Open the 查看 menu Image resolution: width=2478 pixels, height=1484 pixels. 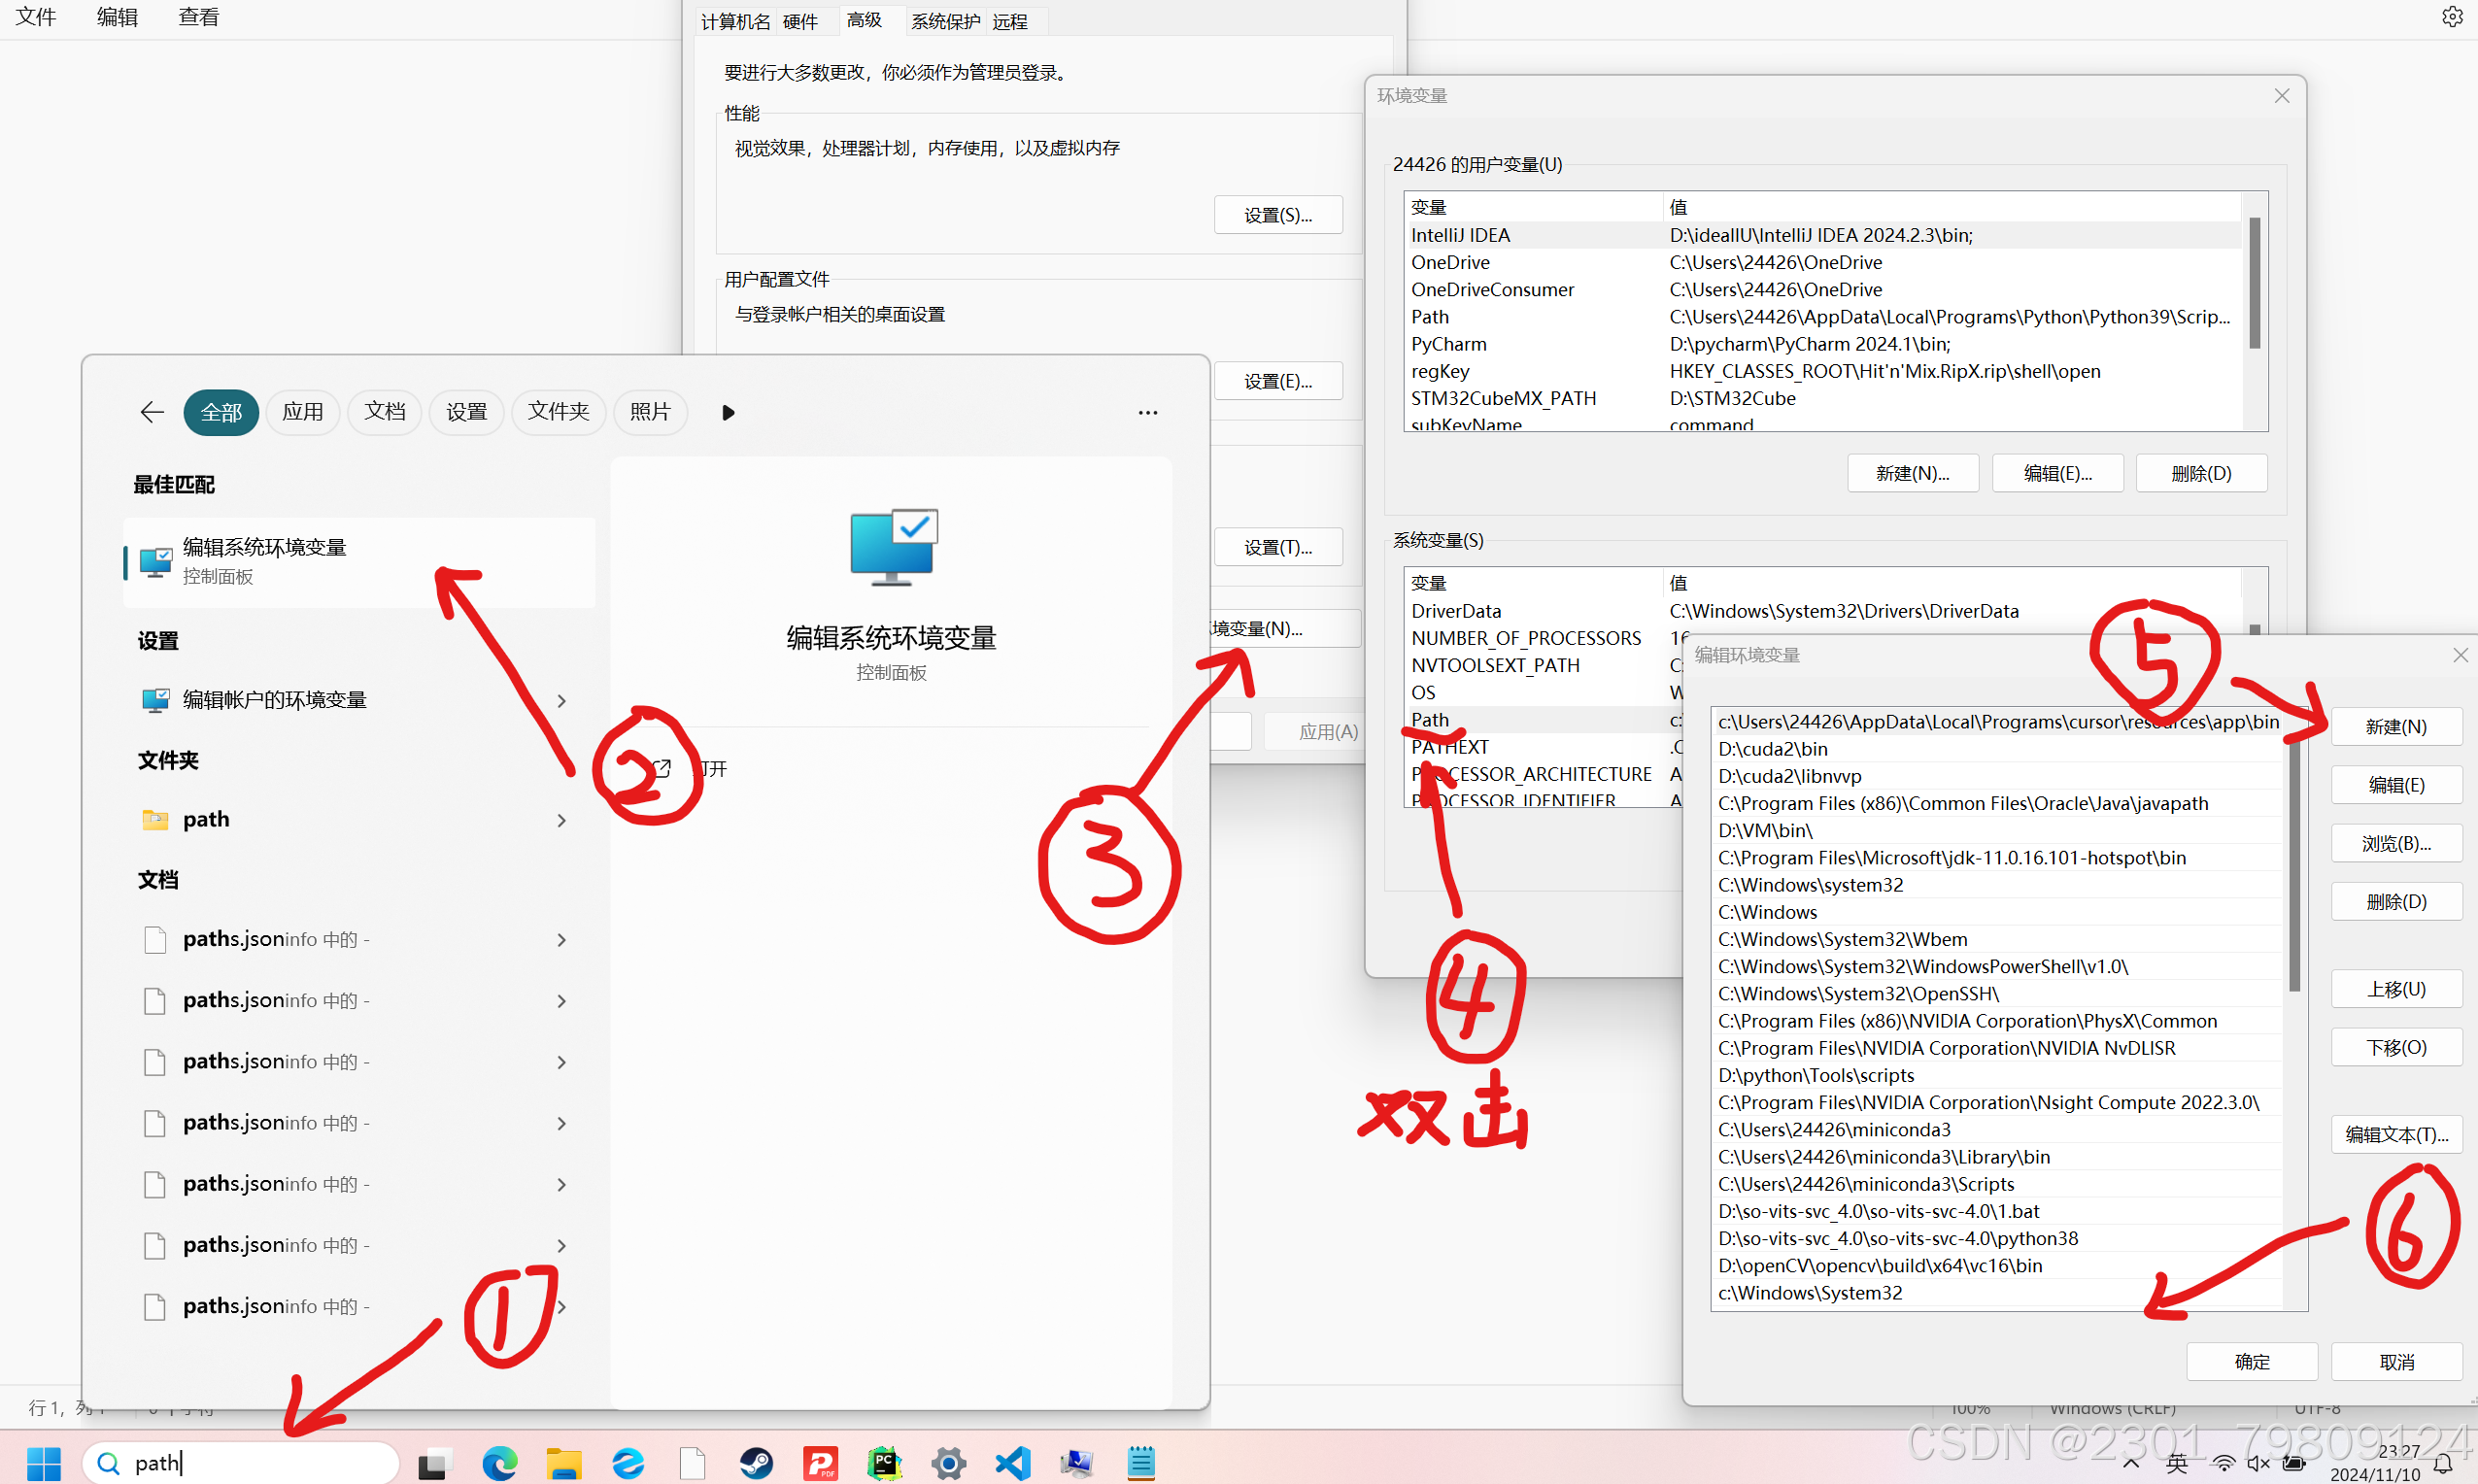click(198, 16)
